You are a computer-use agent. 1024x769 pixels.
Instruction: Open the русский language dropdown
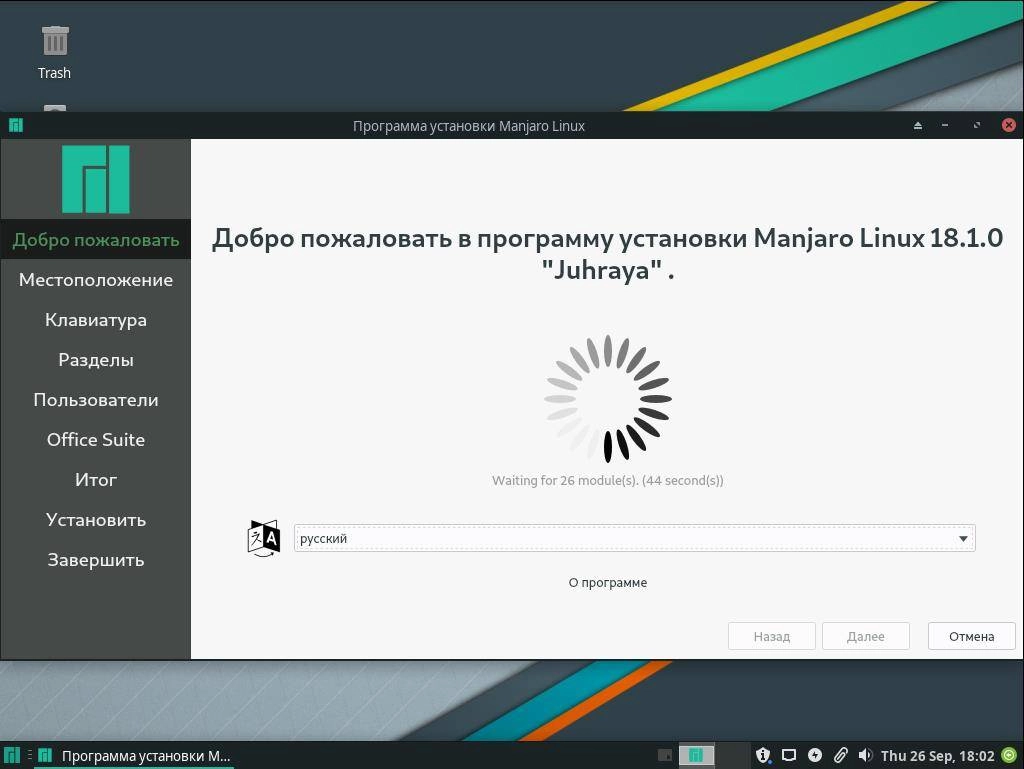click(x=634, y=539)
